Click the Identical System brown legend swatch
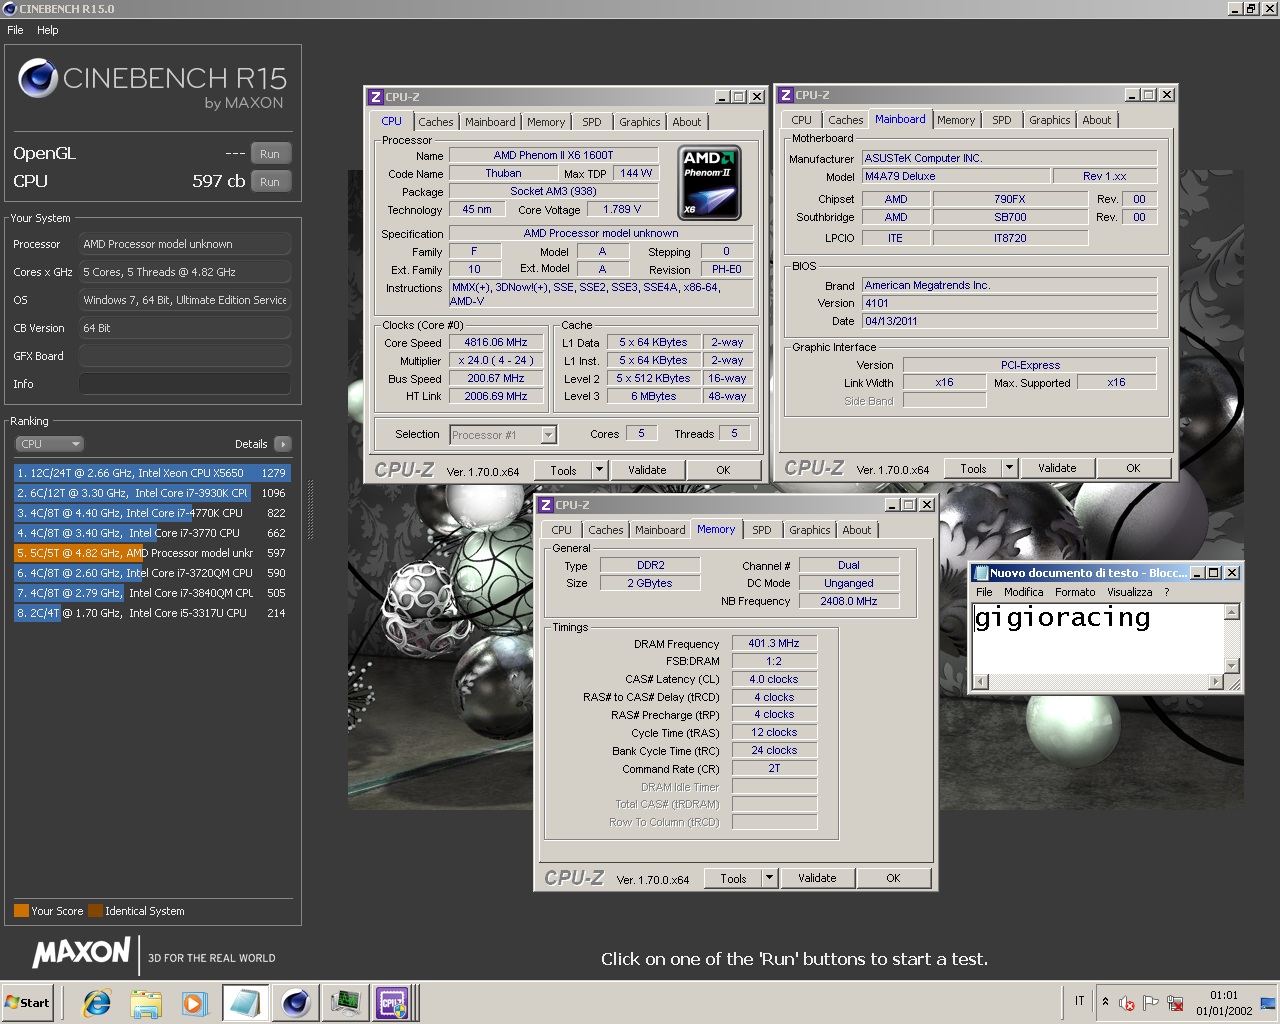This screenshot has height=1024, width=1280. coord(95,911)
